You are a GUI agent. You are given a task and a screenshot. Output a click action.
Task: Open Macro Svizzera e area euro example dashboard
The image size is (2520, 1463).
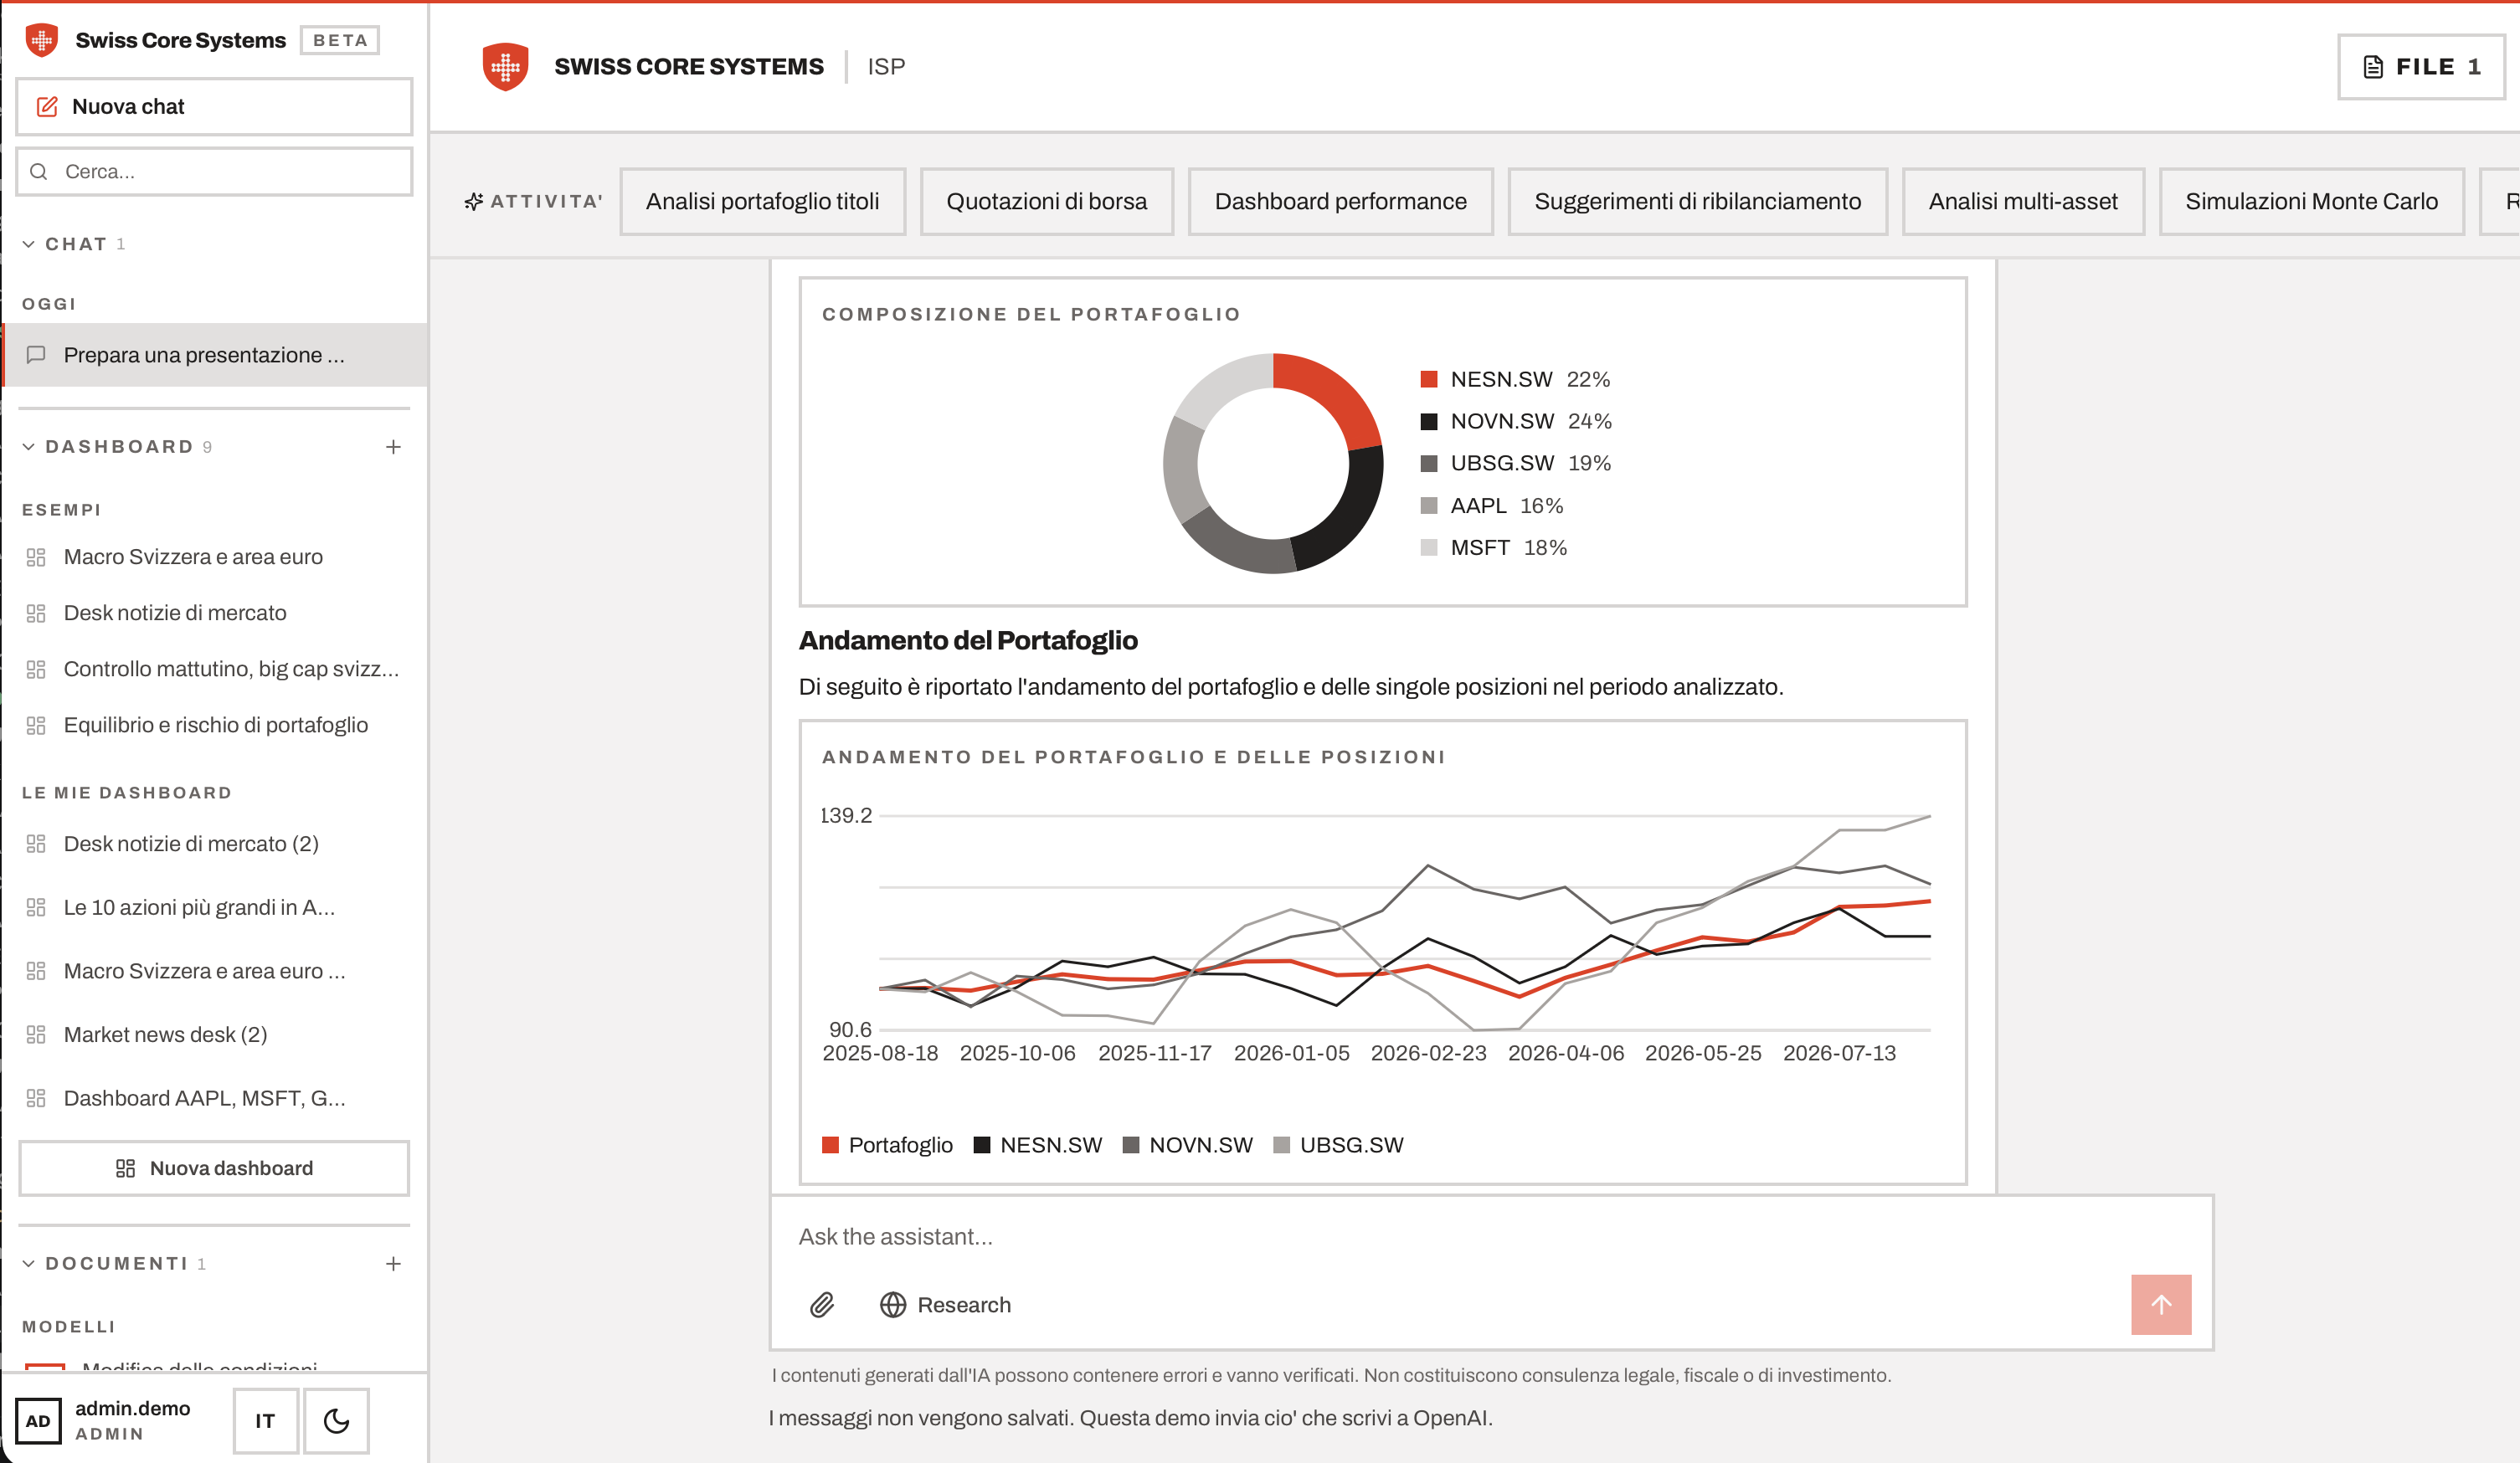coord(214,557)
